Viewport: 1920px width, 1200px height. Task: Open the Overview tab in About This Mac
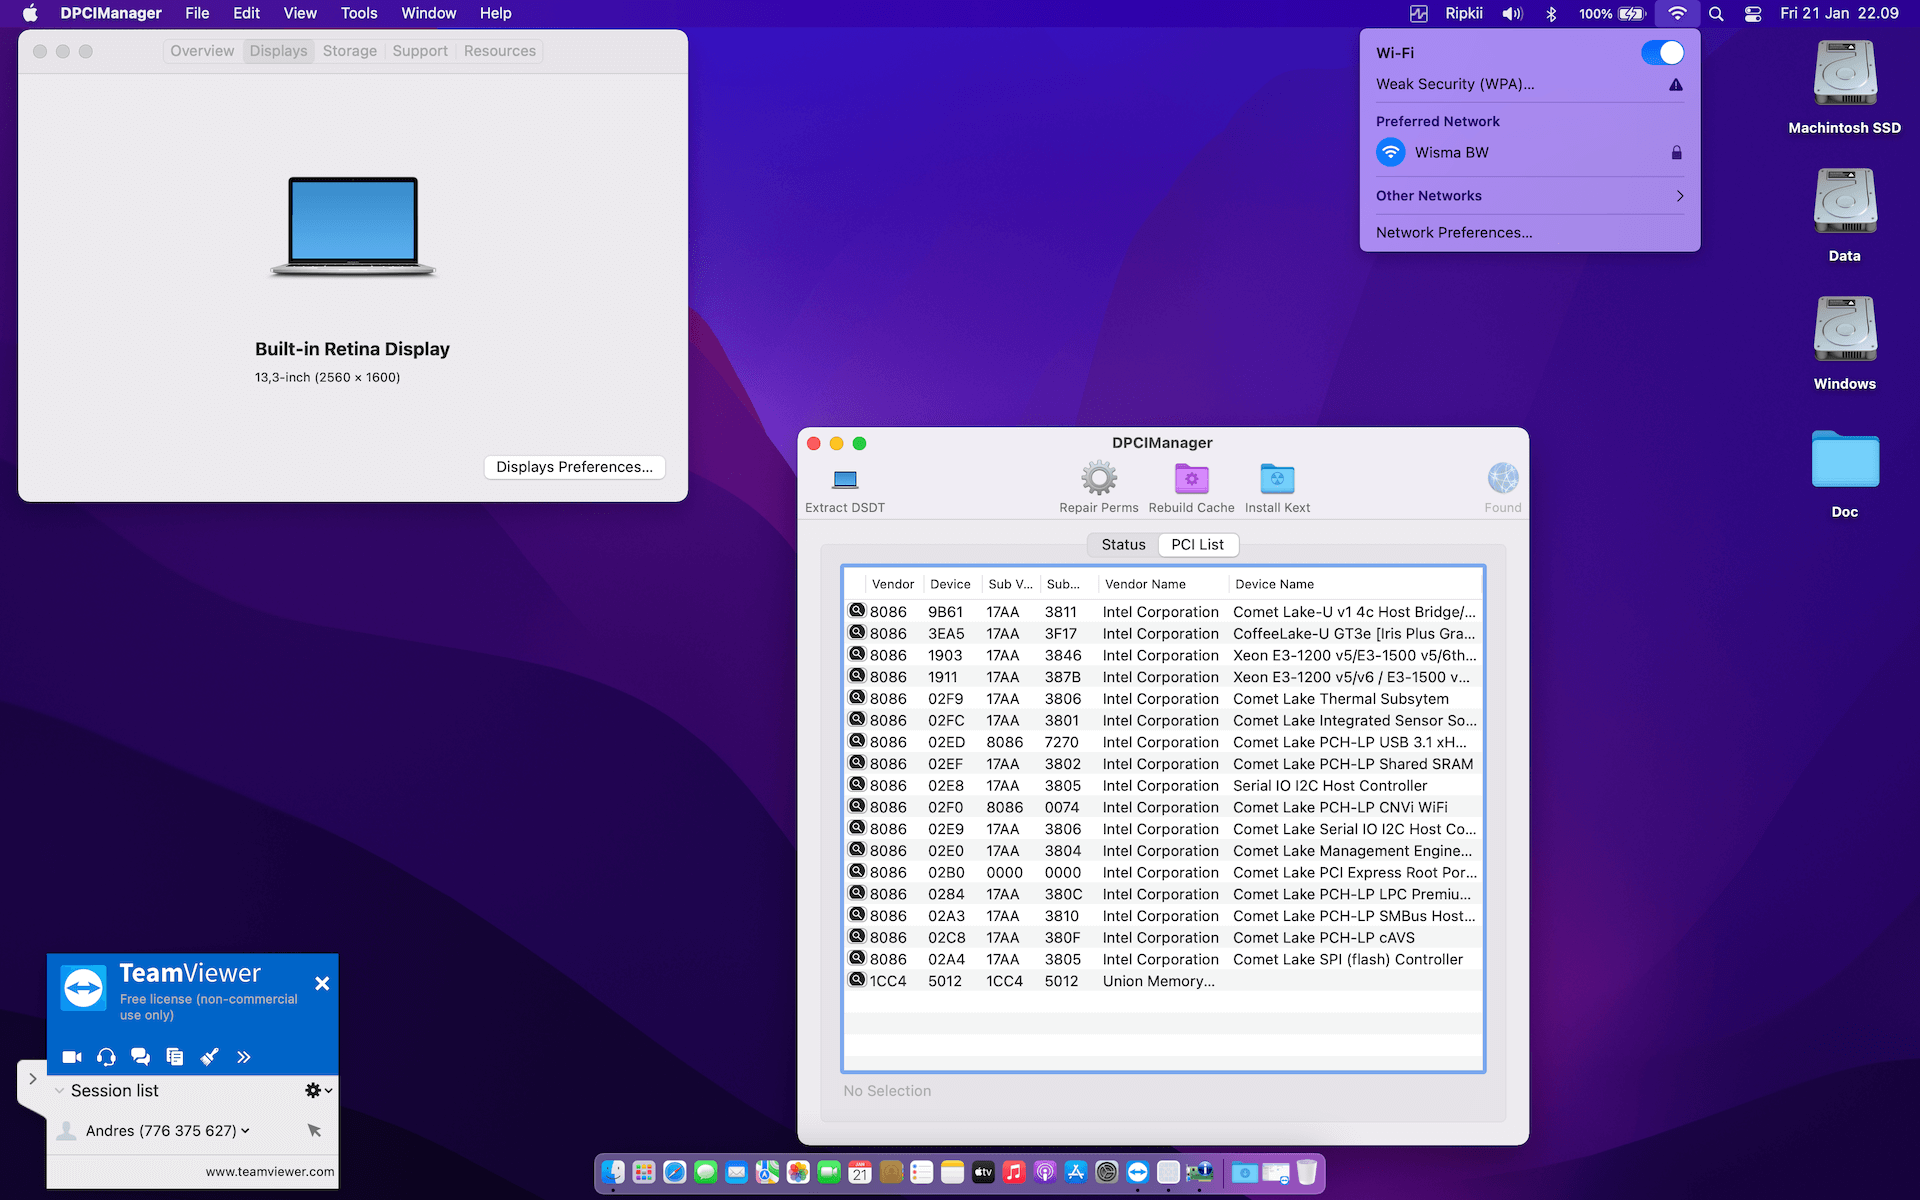(202, 51)
